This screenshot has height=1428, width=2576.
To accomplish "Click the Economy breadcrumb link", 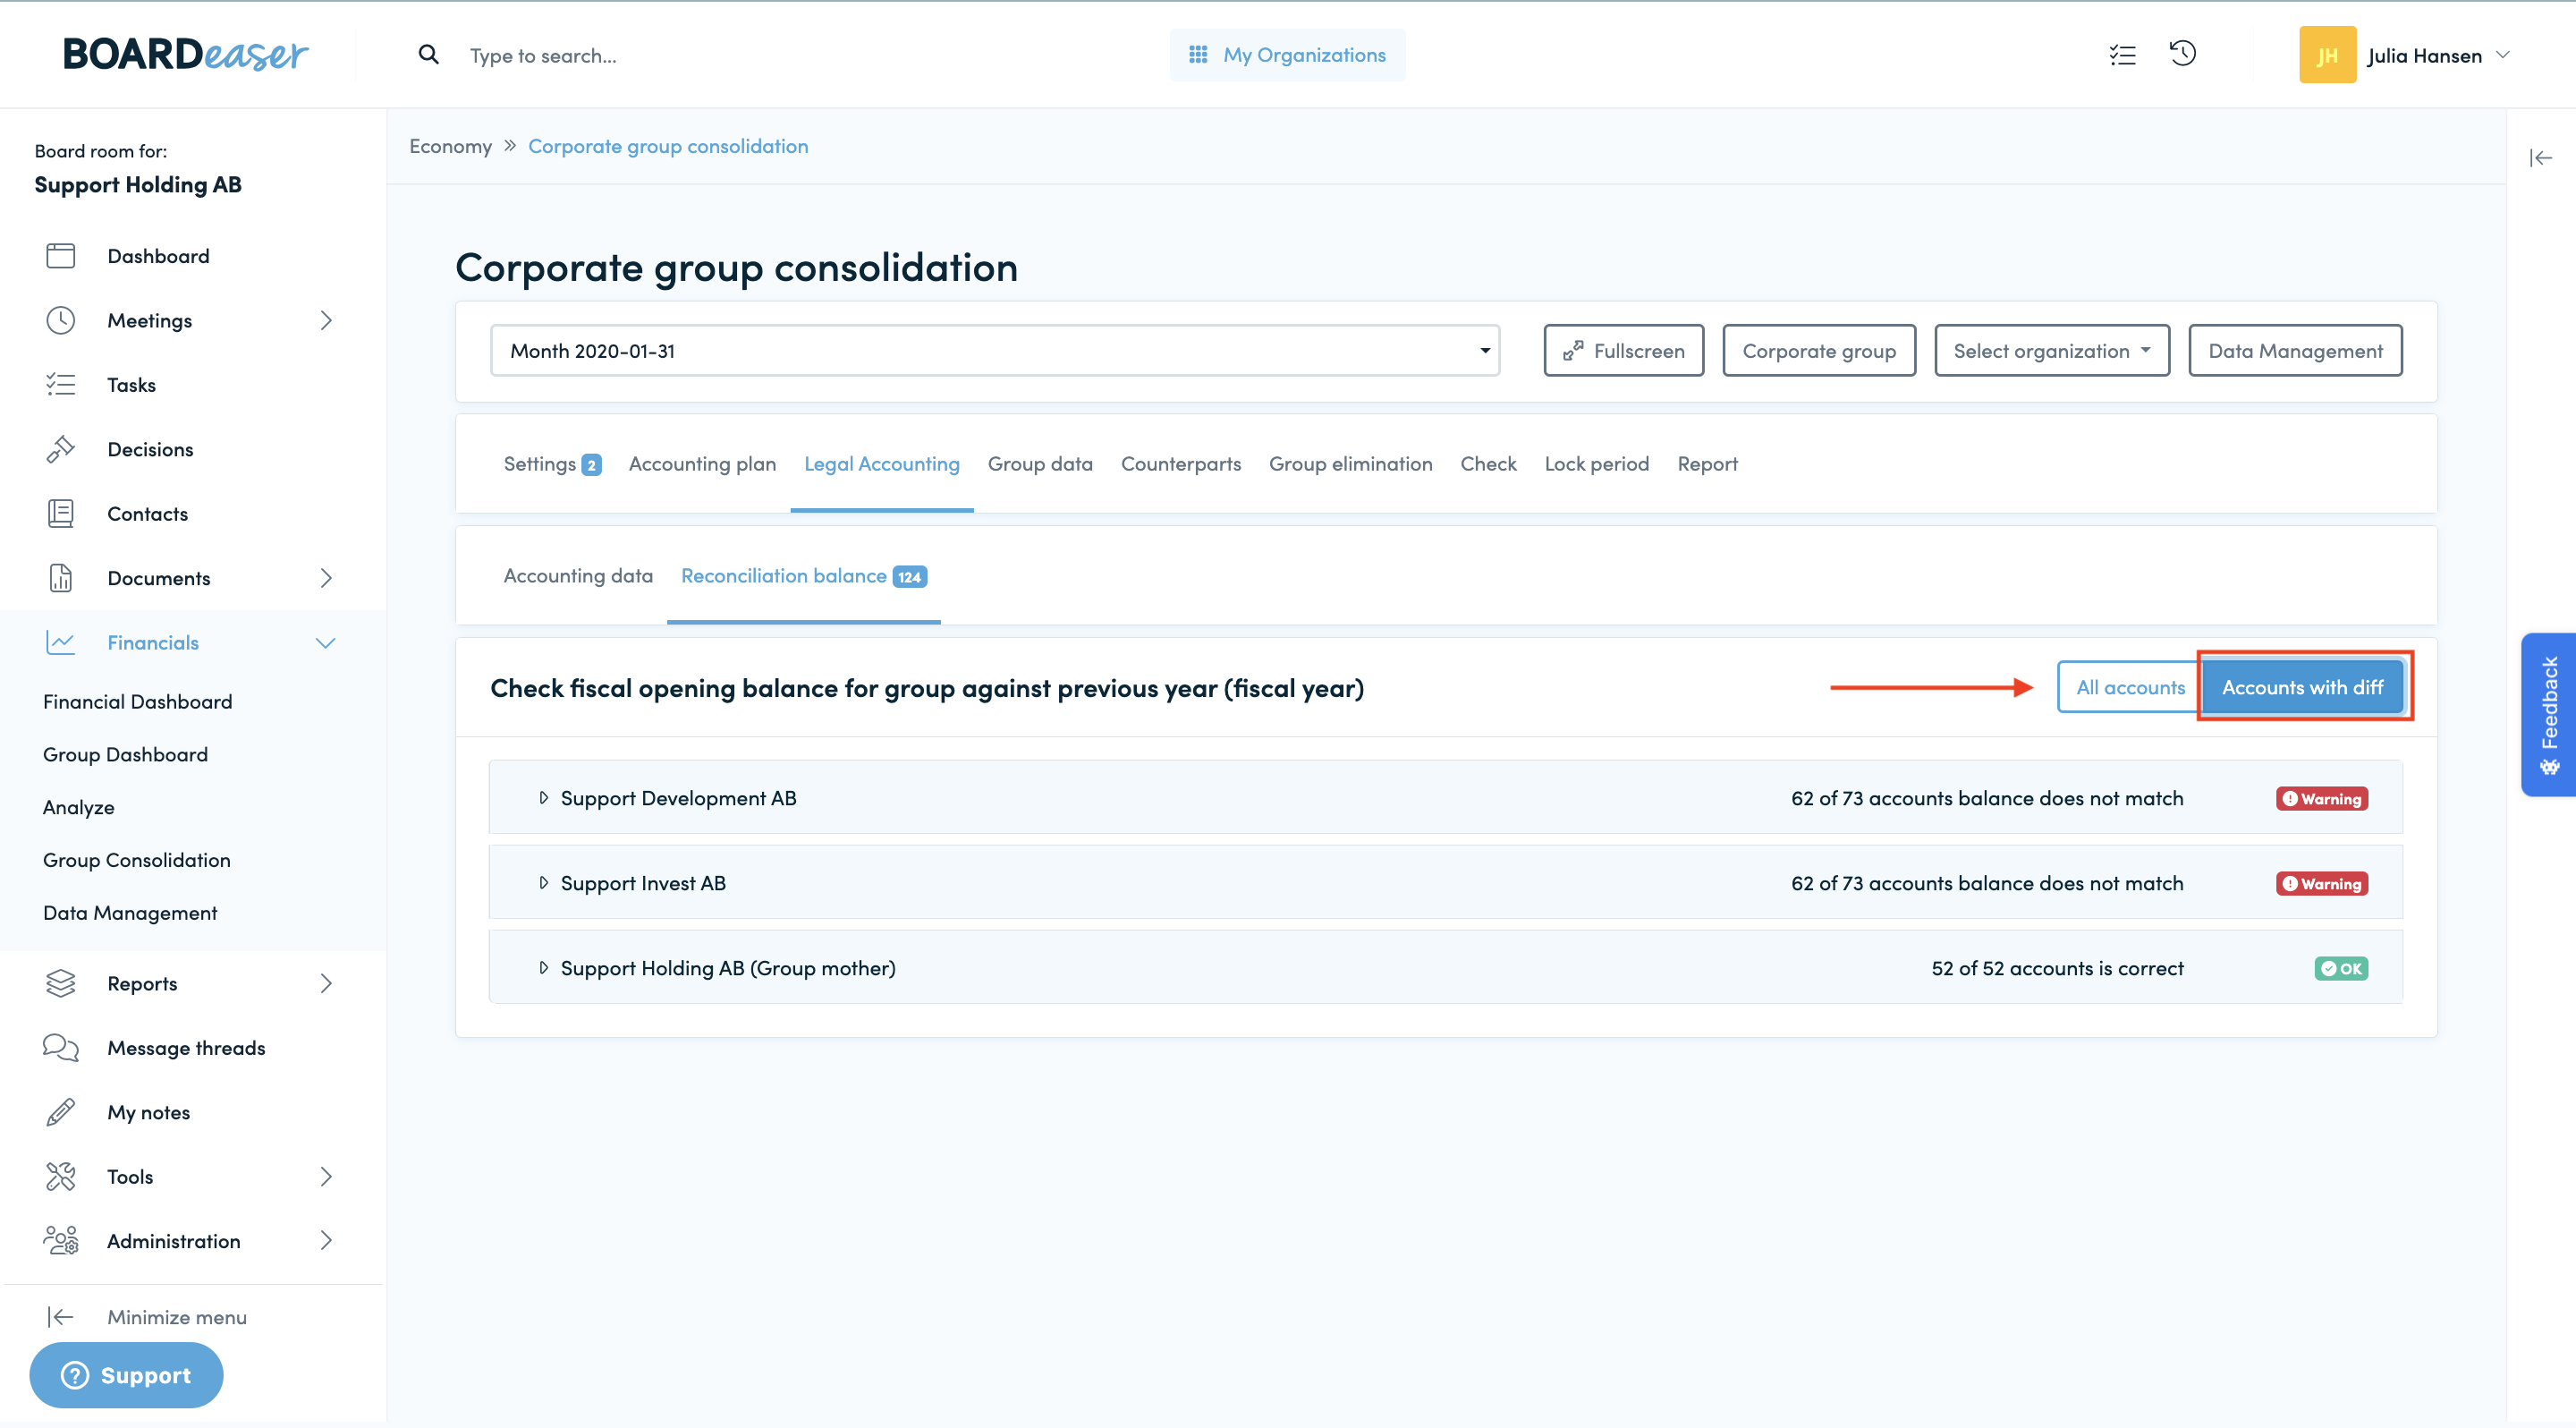I will 450,146.
